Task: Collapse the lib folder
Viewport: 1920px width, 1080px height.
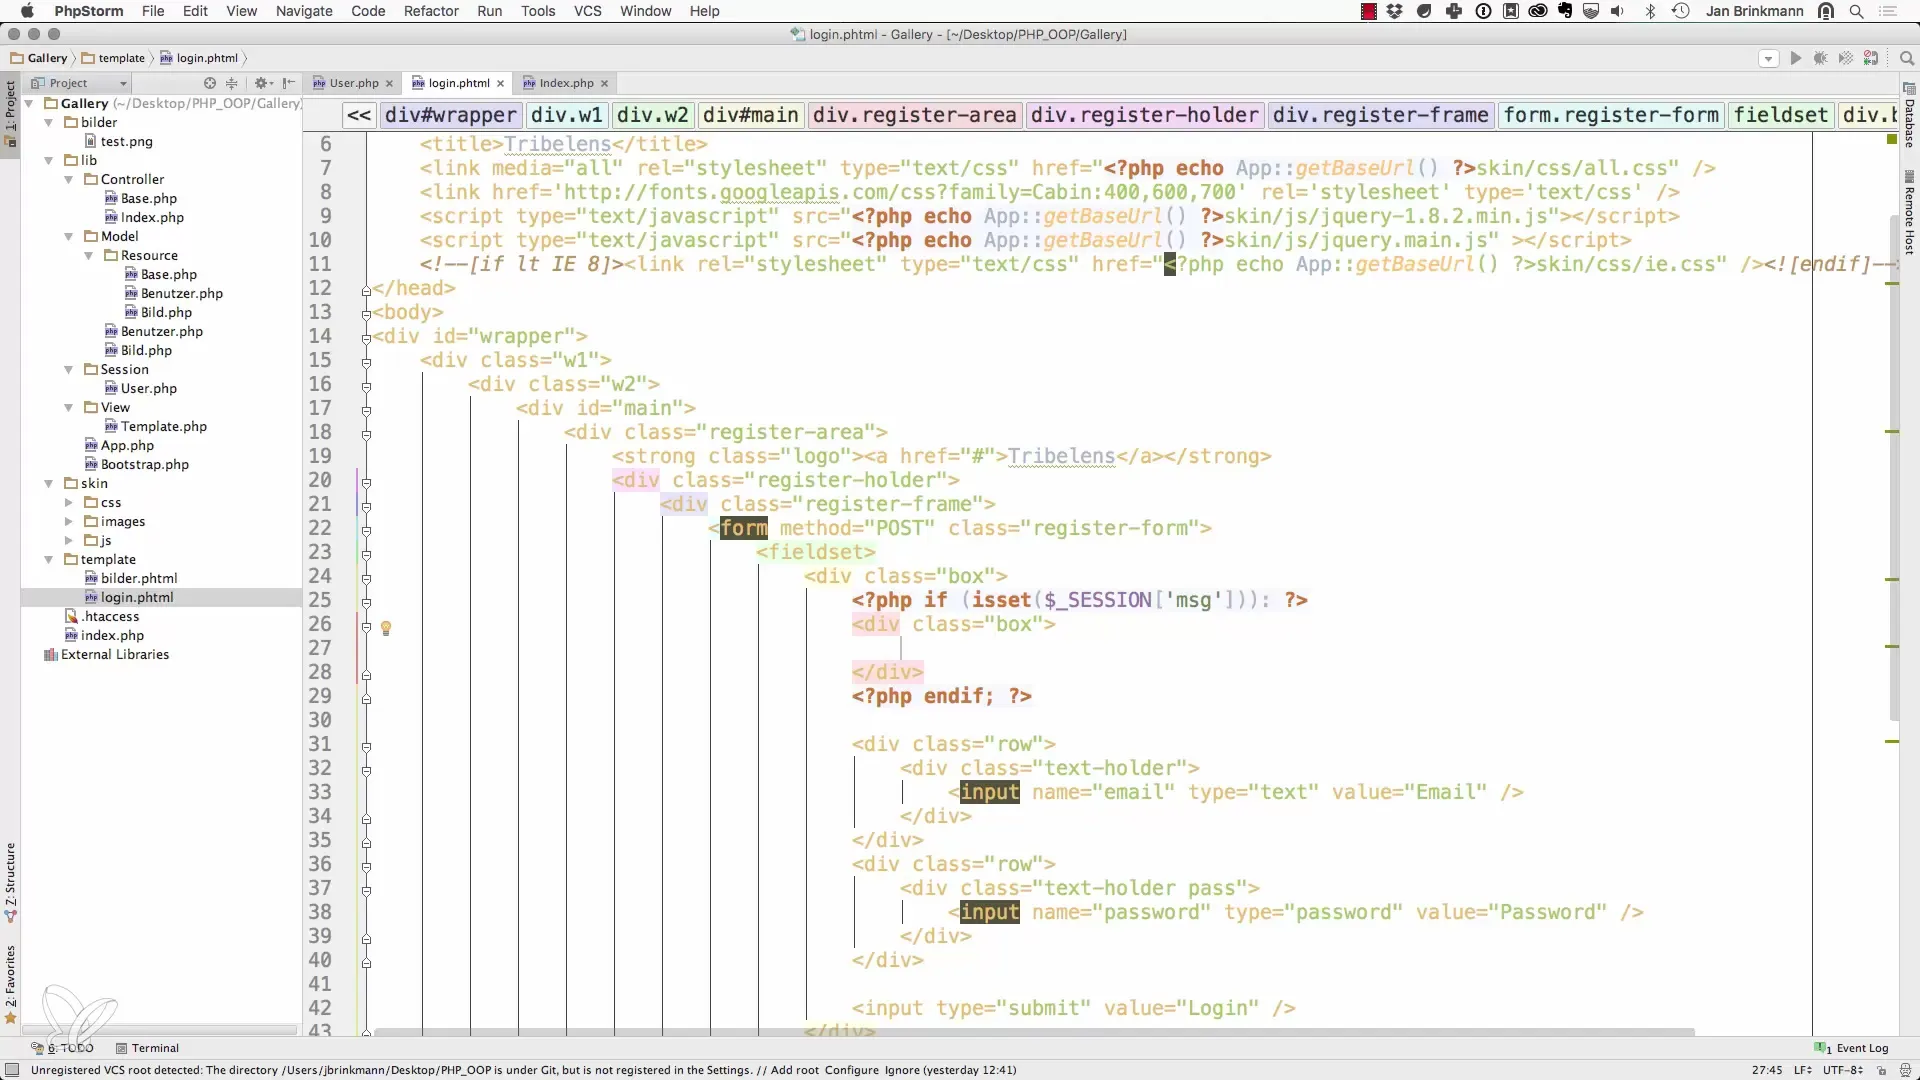Action: click(49, 160)
